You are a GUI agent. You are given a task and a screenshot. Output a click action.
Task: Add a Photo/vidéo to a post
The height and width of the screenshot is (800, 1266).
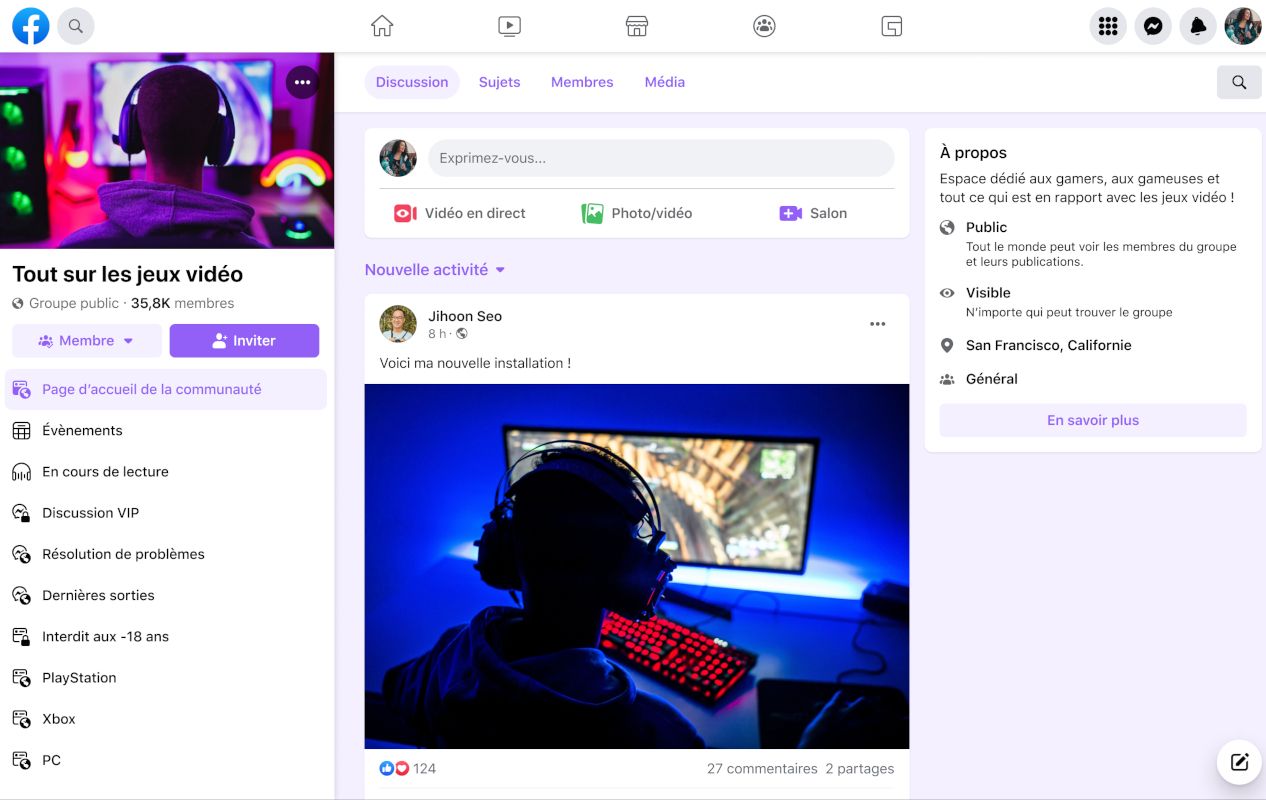[637, 213]
